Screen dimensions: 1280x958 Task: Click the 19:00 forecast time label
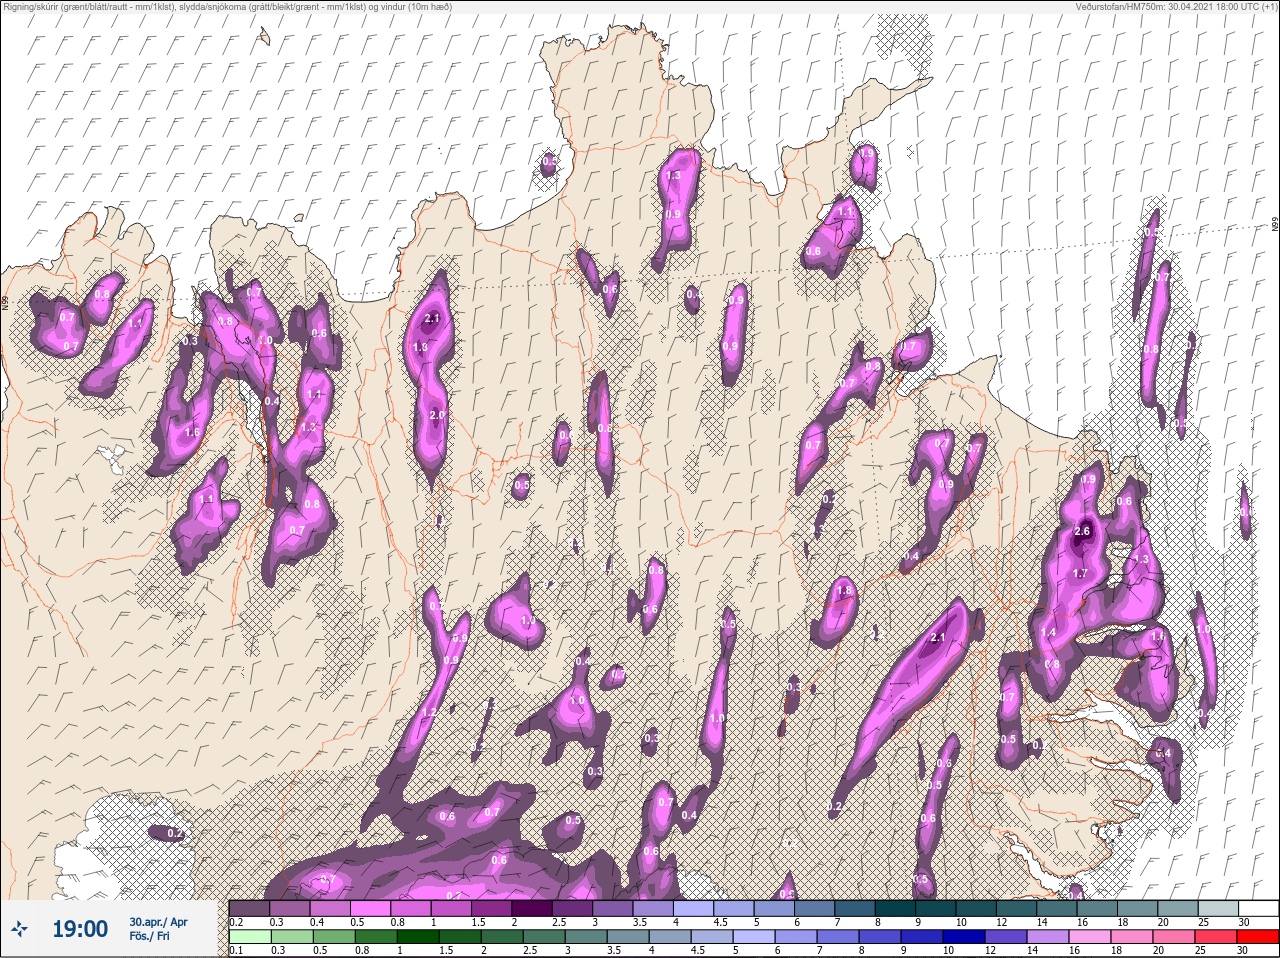(x=80, y=929)
